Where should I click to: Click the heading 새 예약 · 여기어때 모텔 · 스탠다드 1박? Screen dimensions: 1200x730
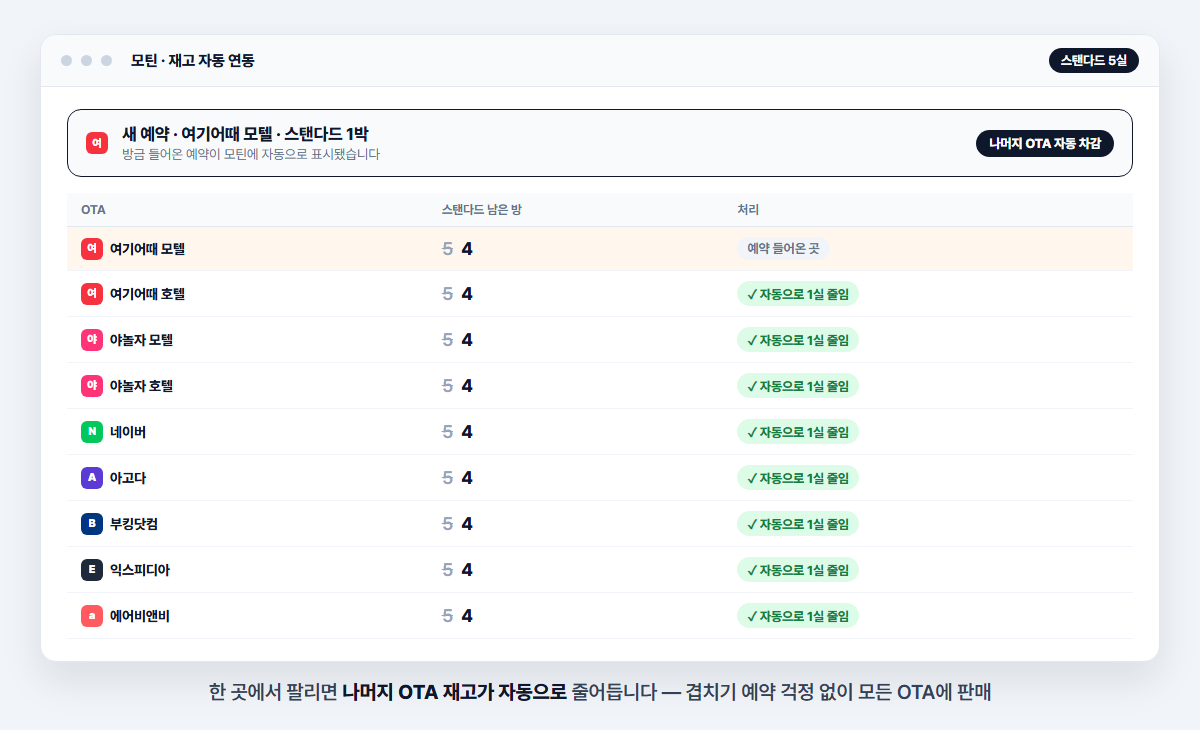tap(246, 134)
